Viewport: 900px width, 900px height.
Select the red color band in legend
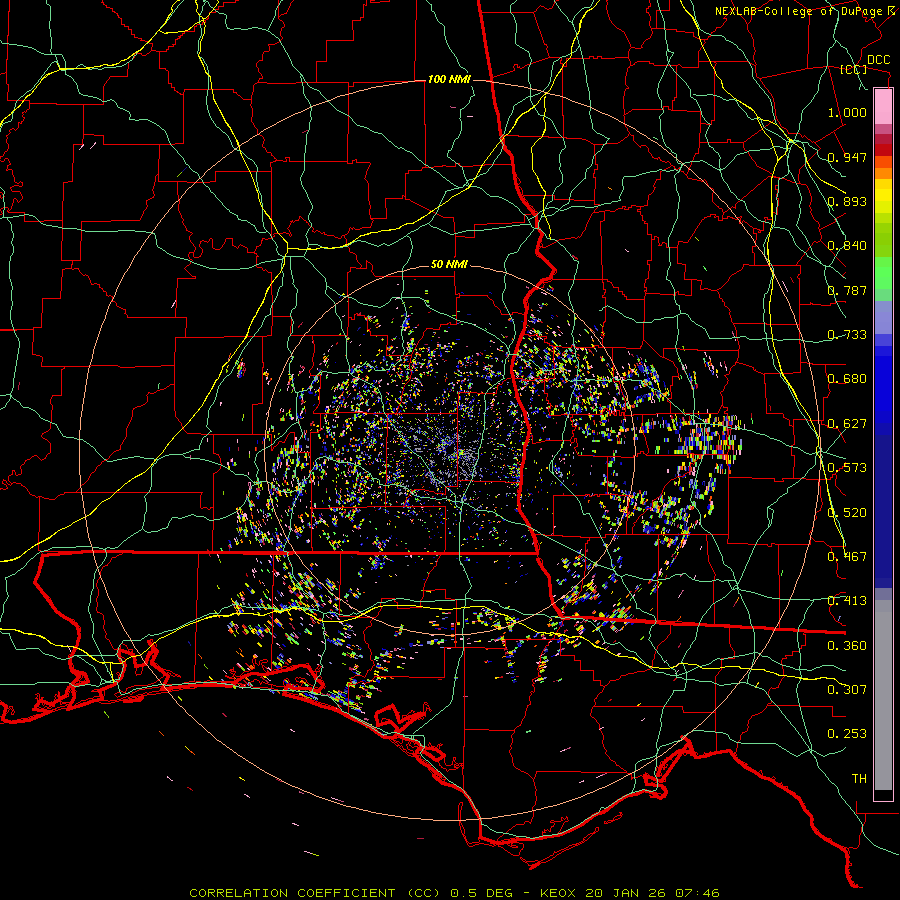click(x=883, y=150)
